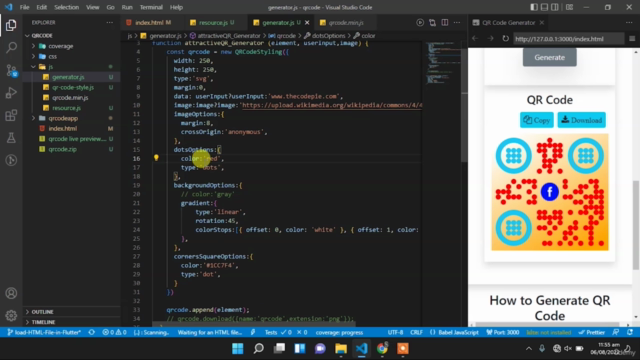Click the Copy button above QR code
640x360 pixels.
click(x=536, y=120)
